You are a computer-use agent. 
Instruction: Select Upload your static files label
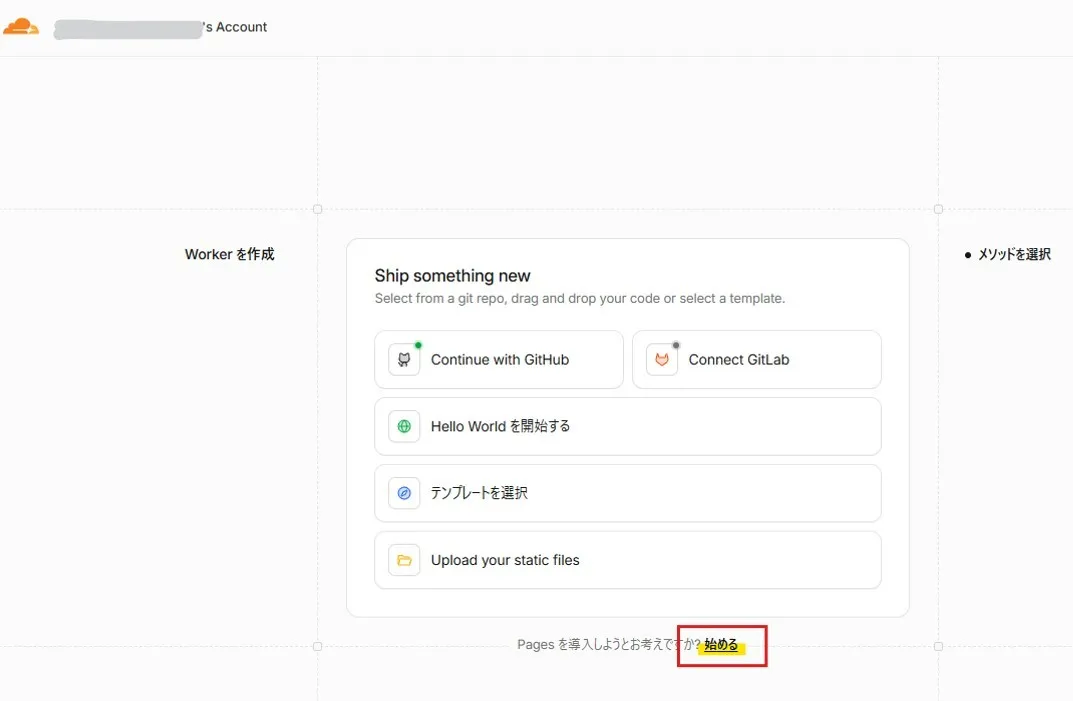point(505,560)
